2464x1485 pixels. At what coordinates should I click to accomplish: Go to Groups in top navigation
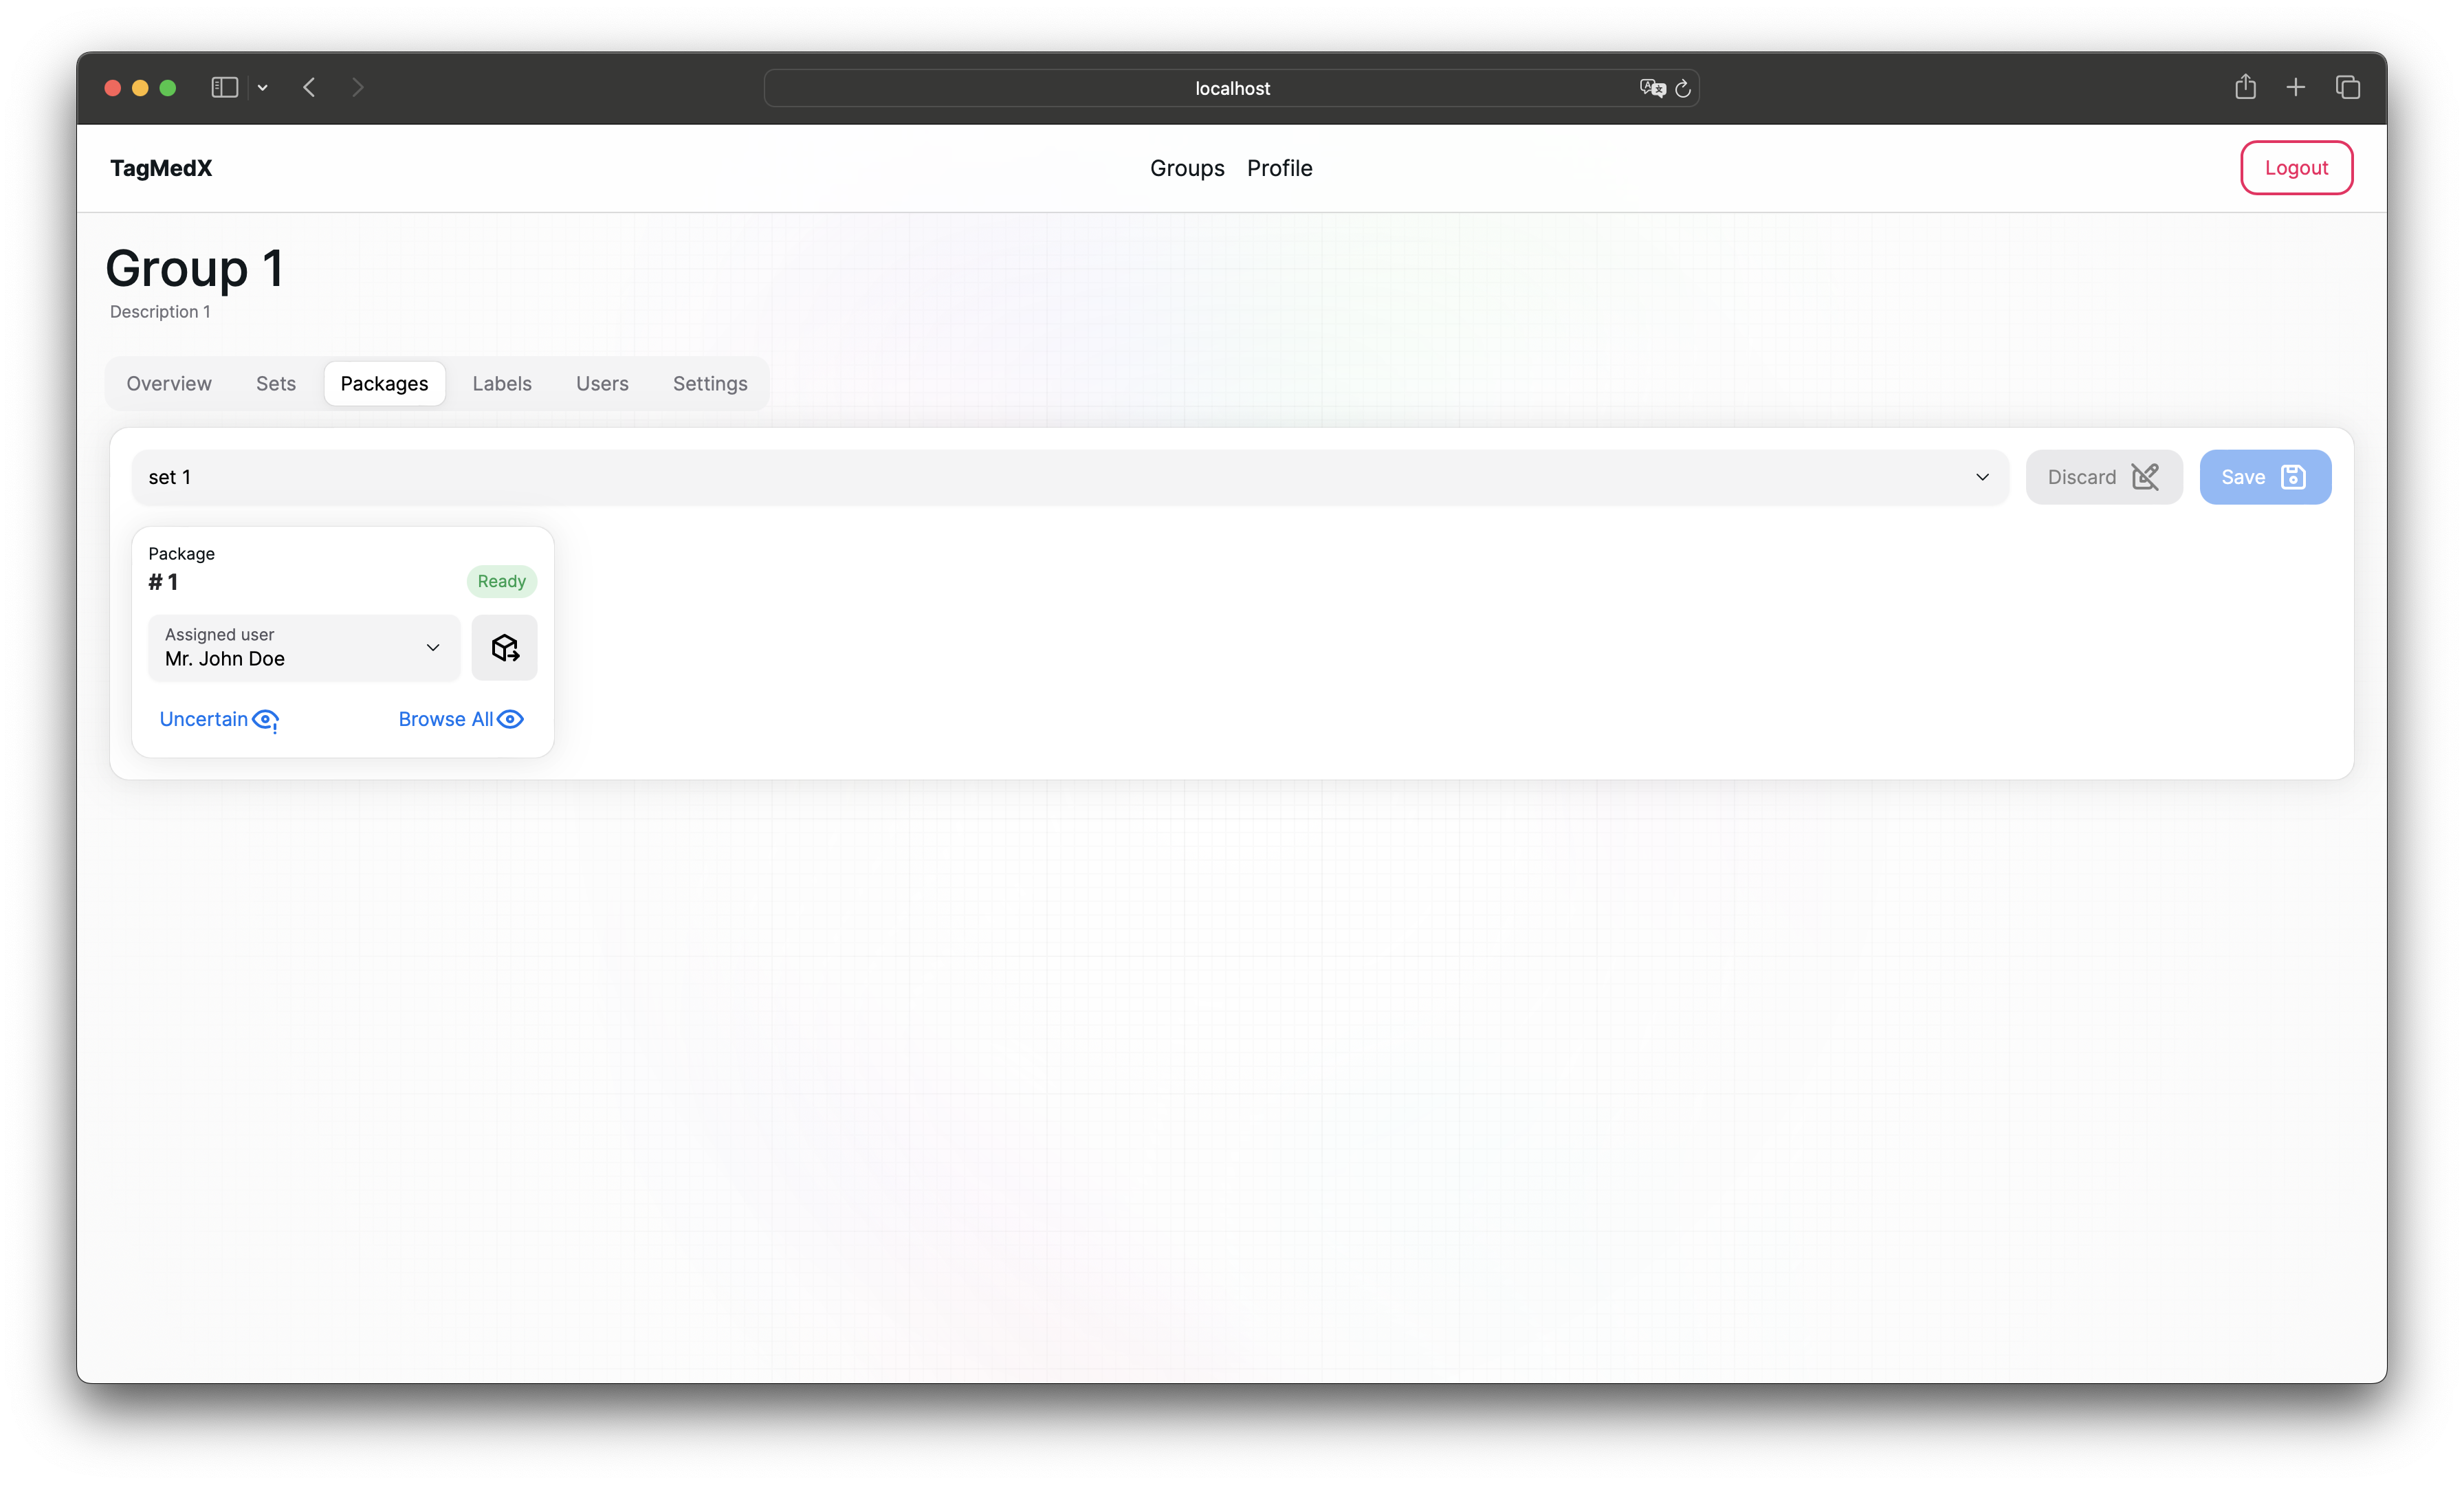point(1186,168)
